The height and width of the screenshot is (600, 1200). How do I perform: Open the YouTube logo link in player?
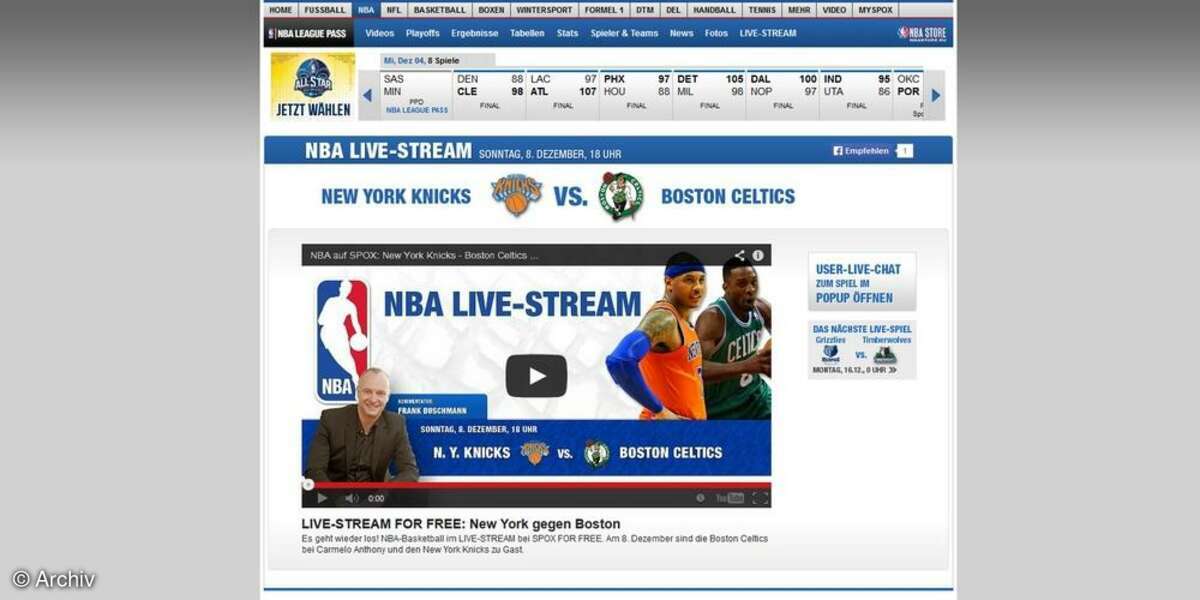coord(729,498)
